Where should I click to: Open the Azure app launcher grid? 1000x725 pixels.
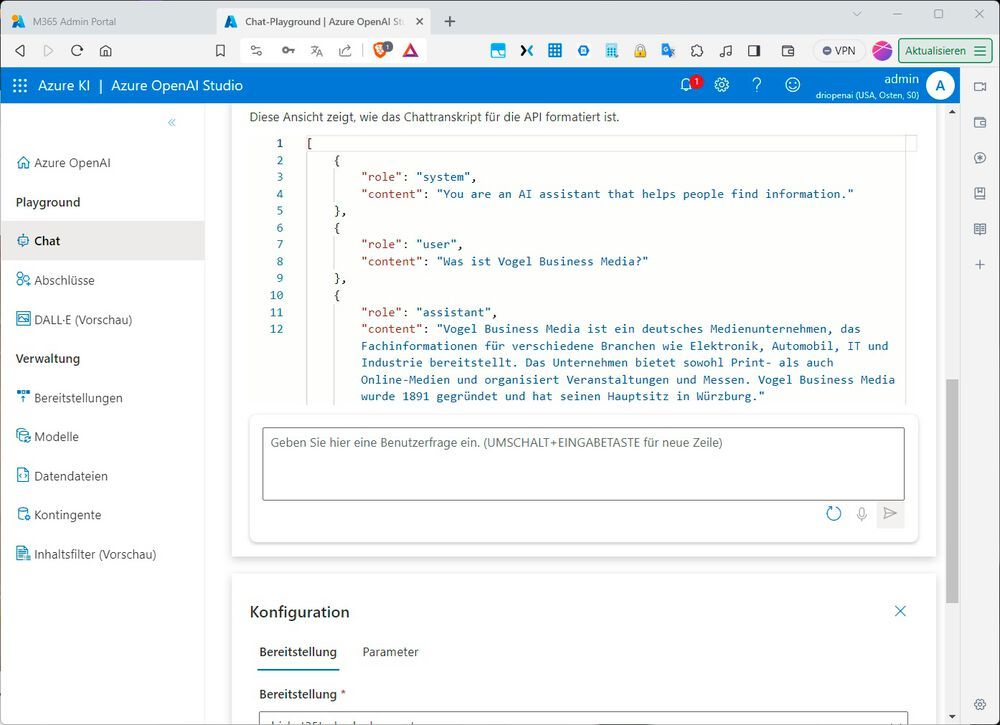[x=20, y=85]
